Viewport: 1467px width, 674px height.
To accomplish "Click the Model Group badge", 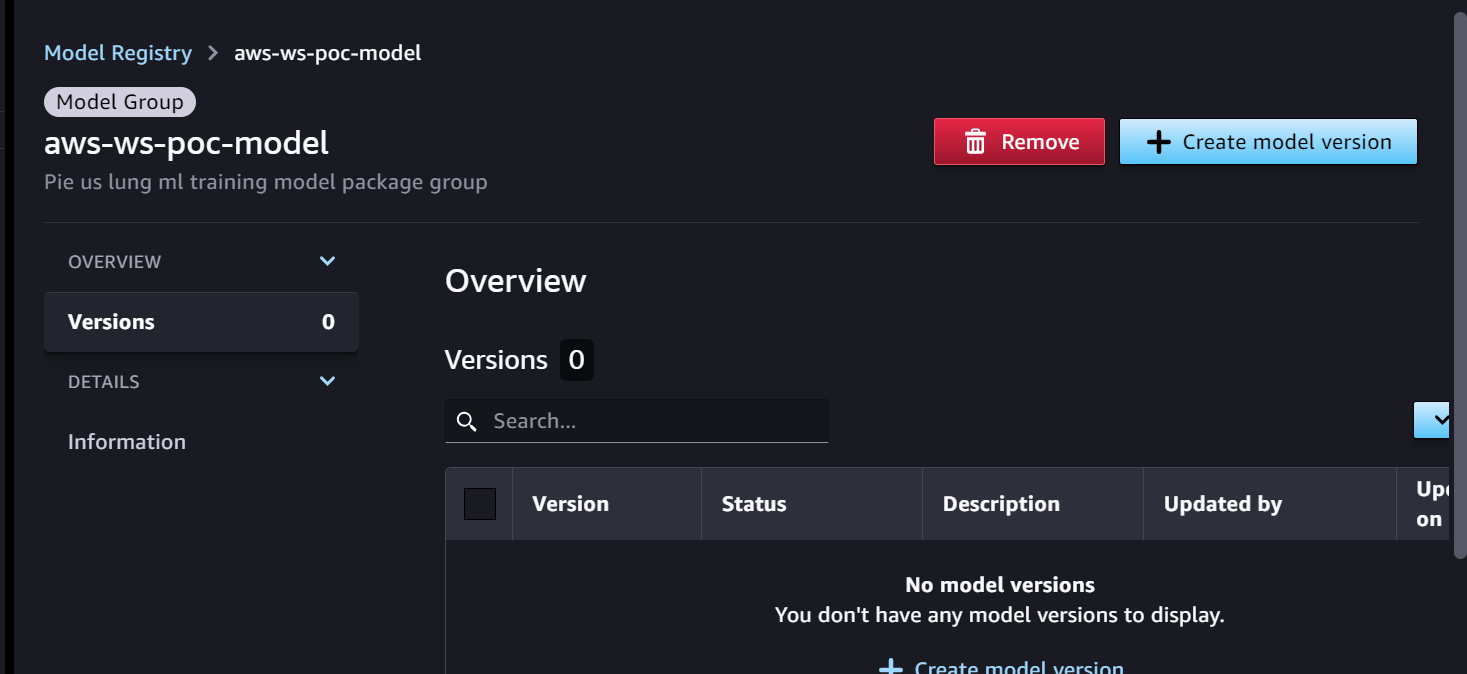I will pyautogui.click(x=119, y=101).
